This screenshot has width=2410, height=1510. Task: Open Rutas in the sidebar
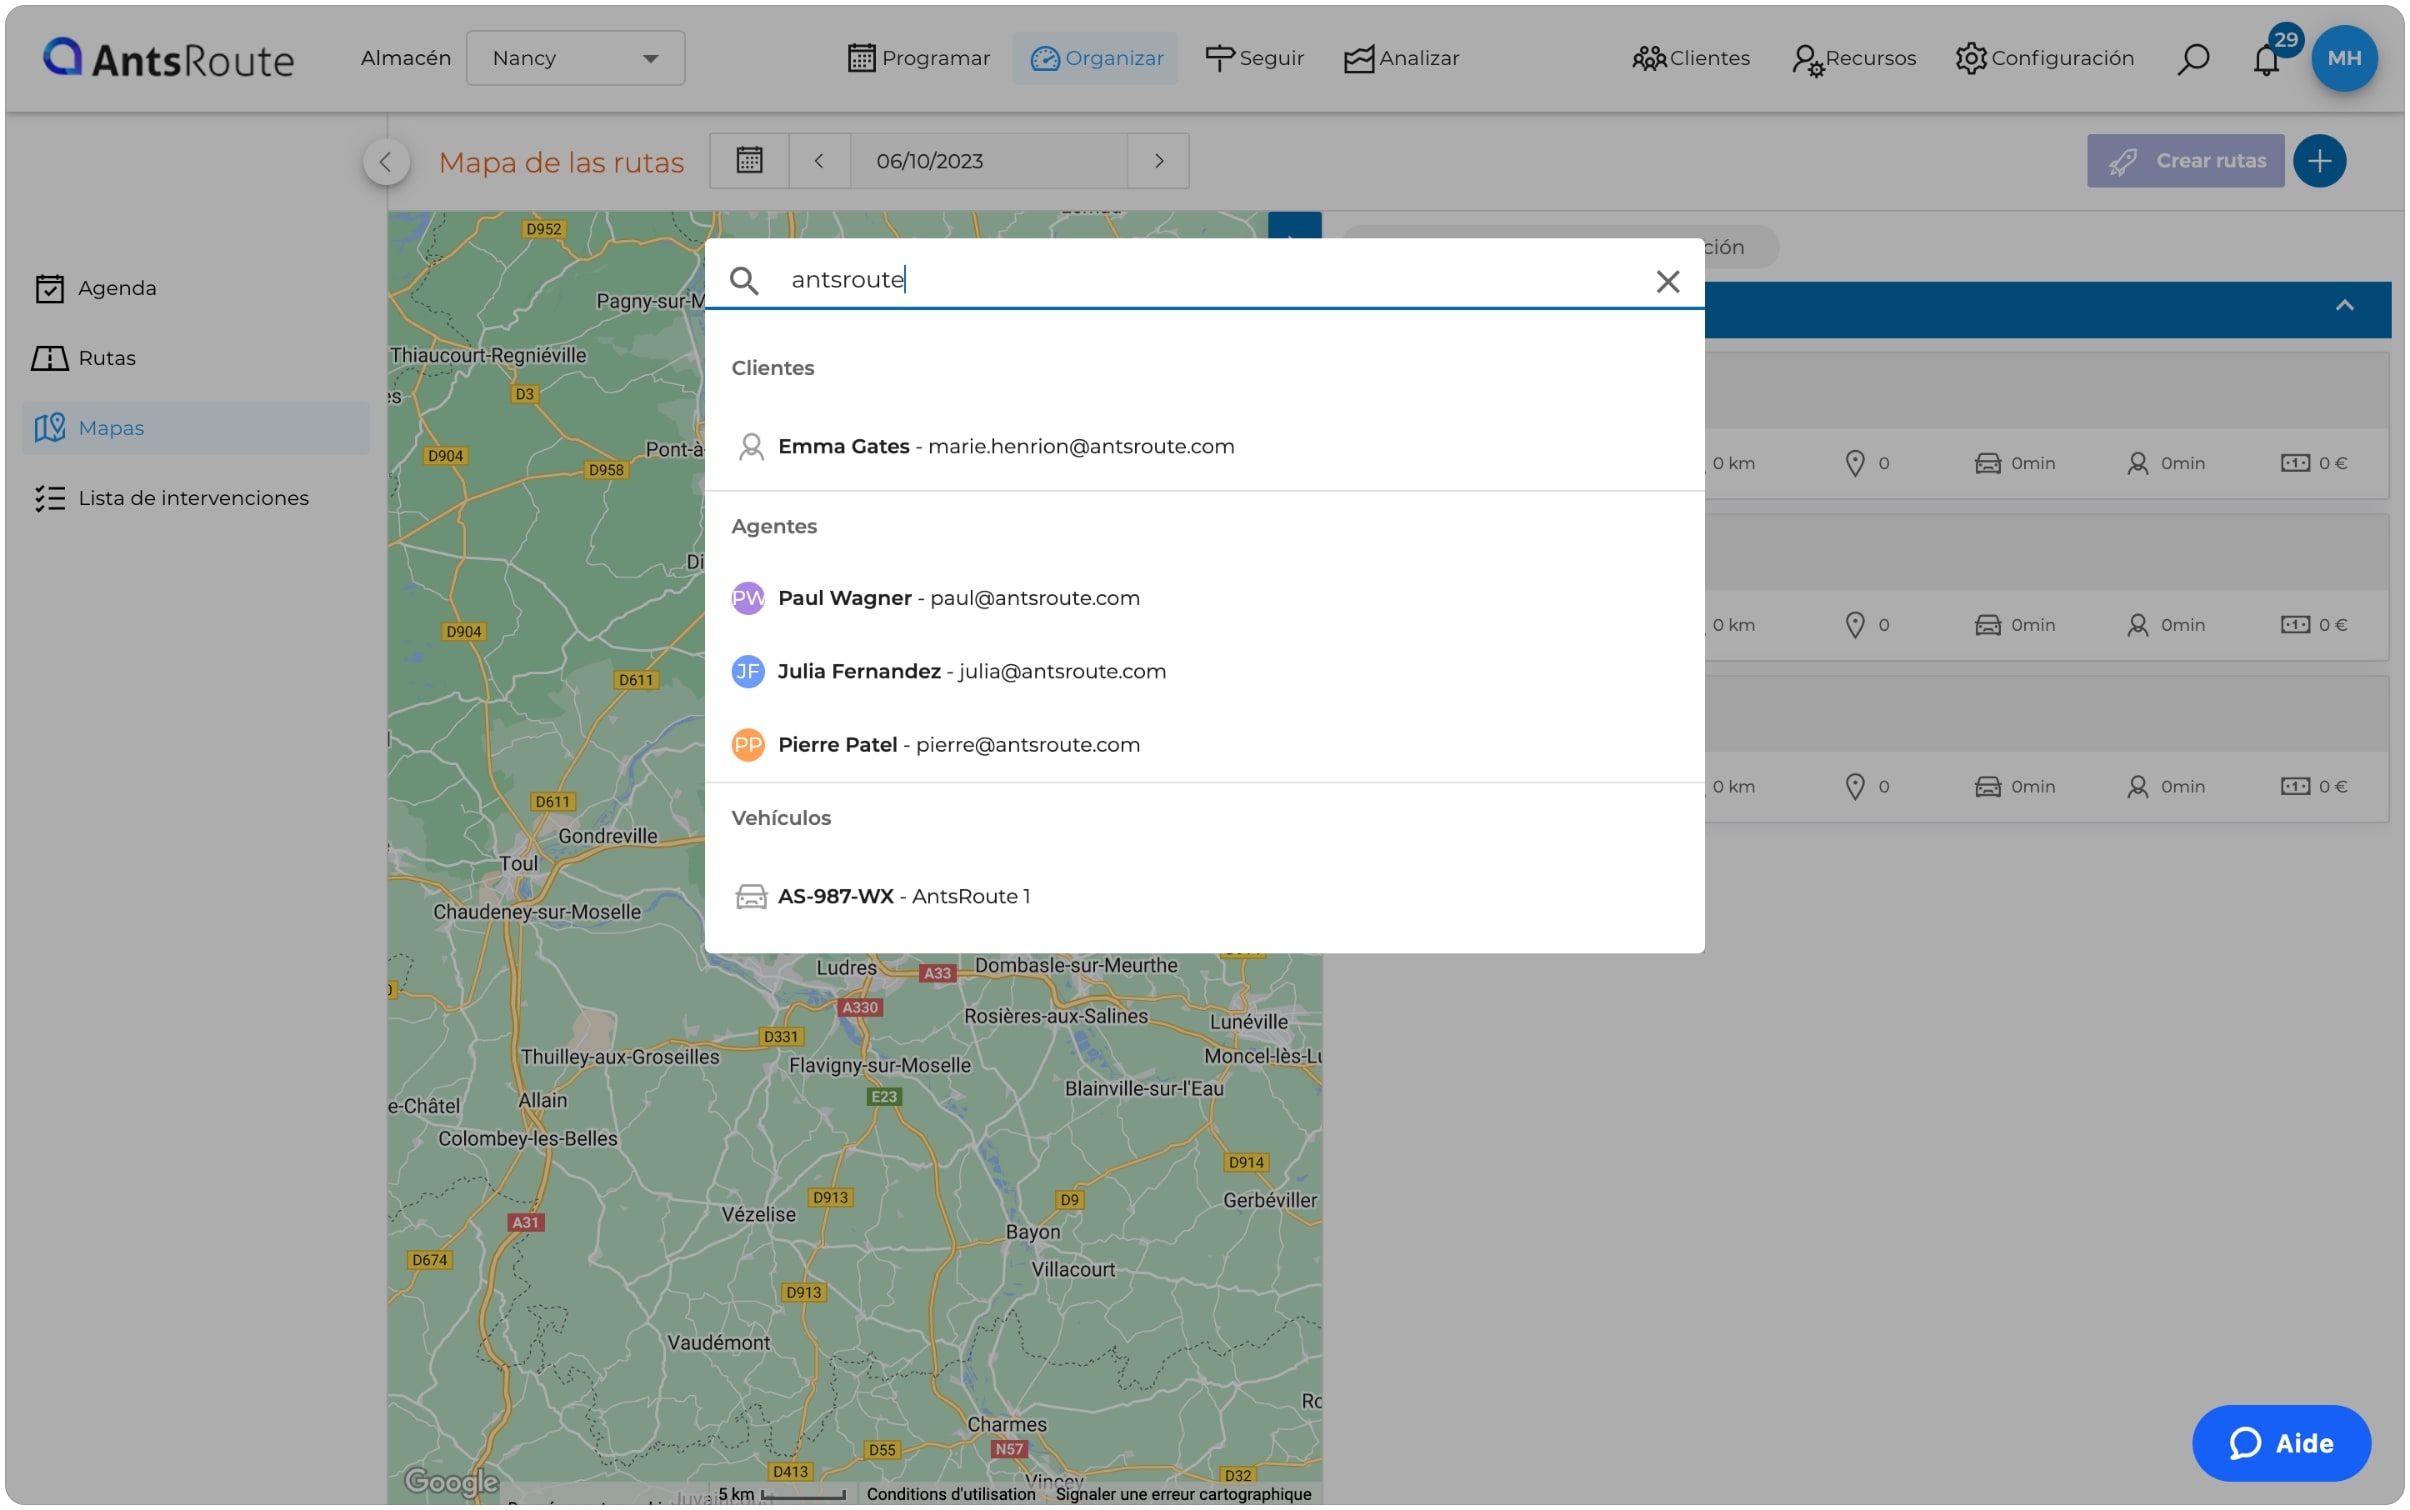coord(196,358)
